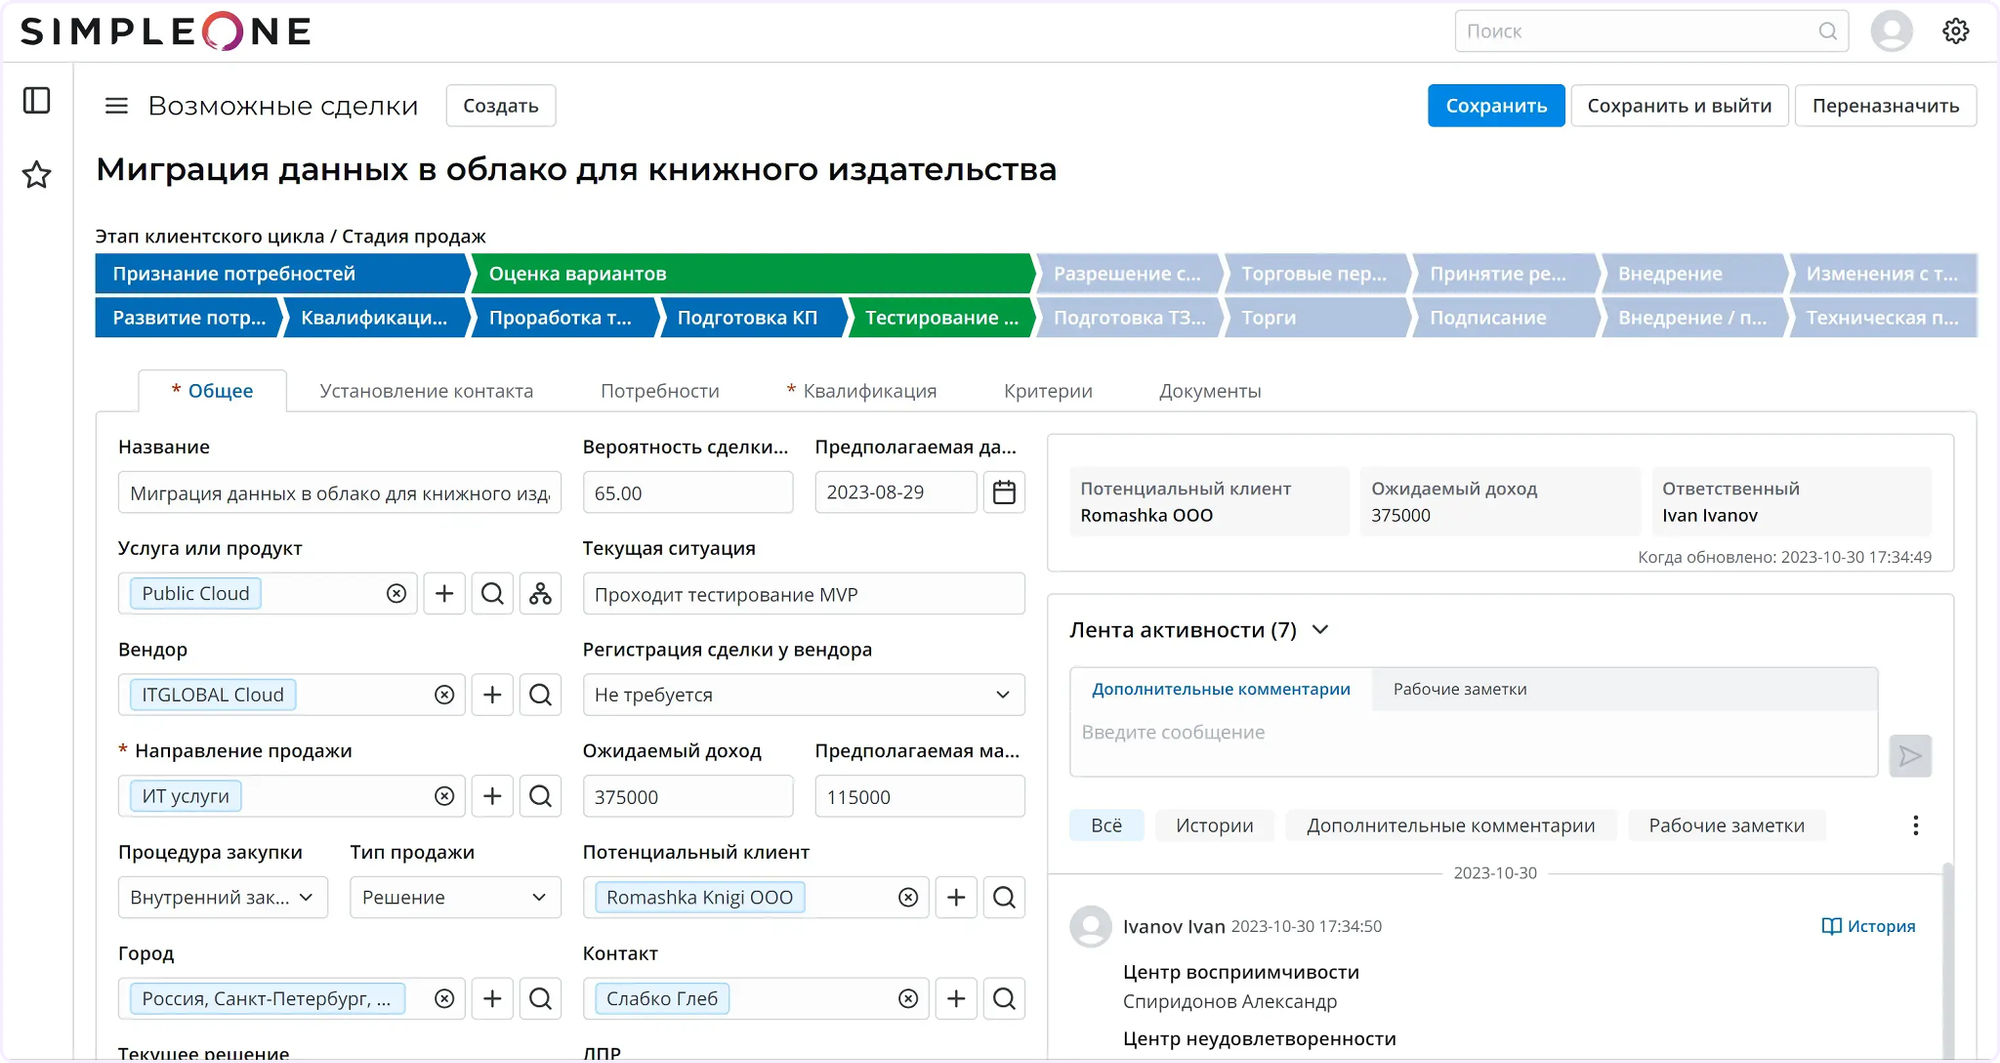2000x1063 pixels.
Task: Search in Услуга или продукт field
Action: (492, 594)
